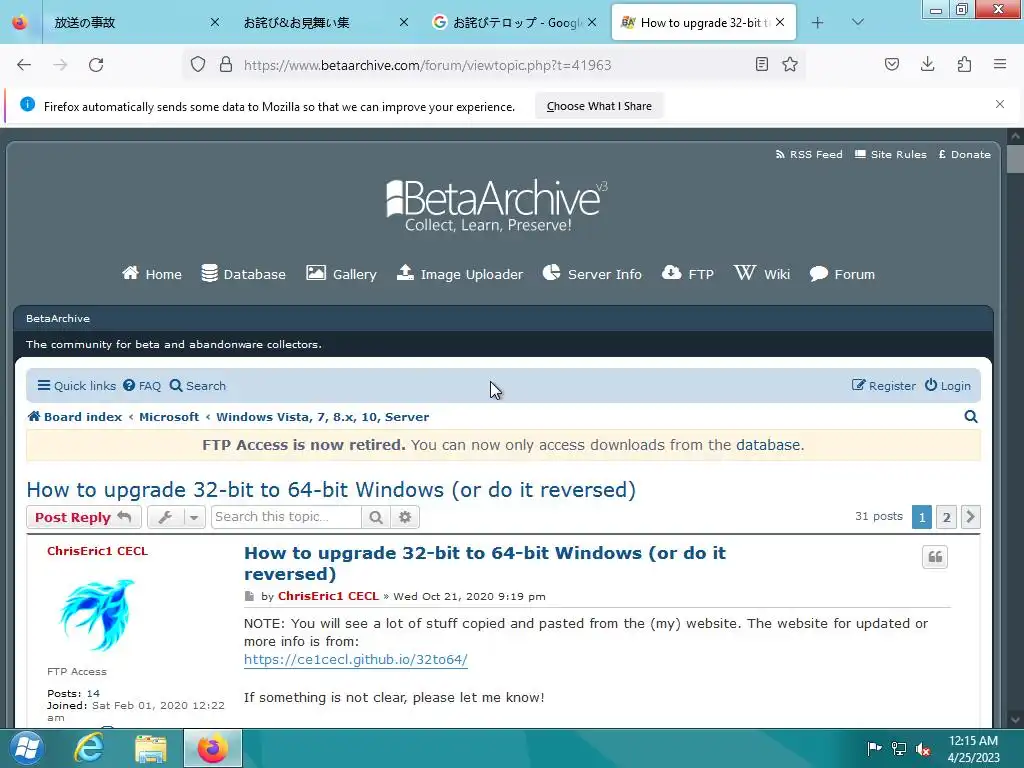Image resolution: width=1024 pixels, height=768 pixels.
Task: Bookmark this page with the star icon
Action: tap(790, 64)
